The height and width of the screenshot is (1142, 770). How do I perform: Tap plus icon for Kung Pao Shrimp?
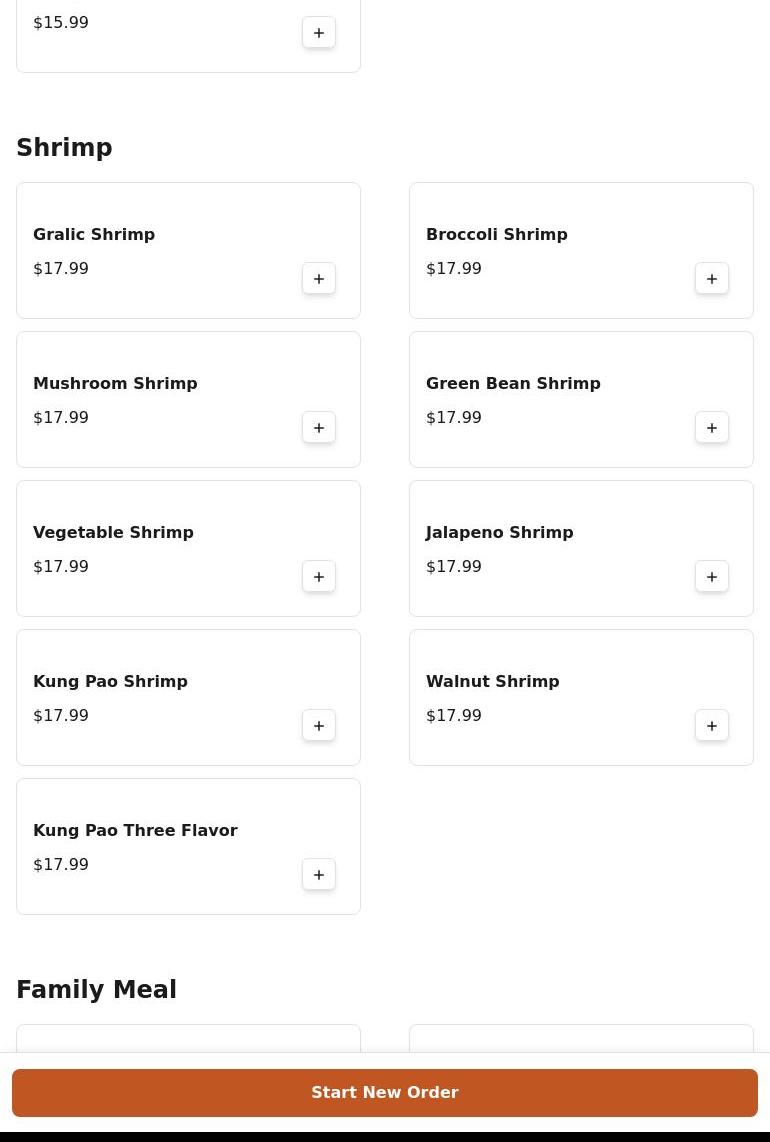pyautogui.click(x=319, y=725)
